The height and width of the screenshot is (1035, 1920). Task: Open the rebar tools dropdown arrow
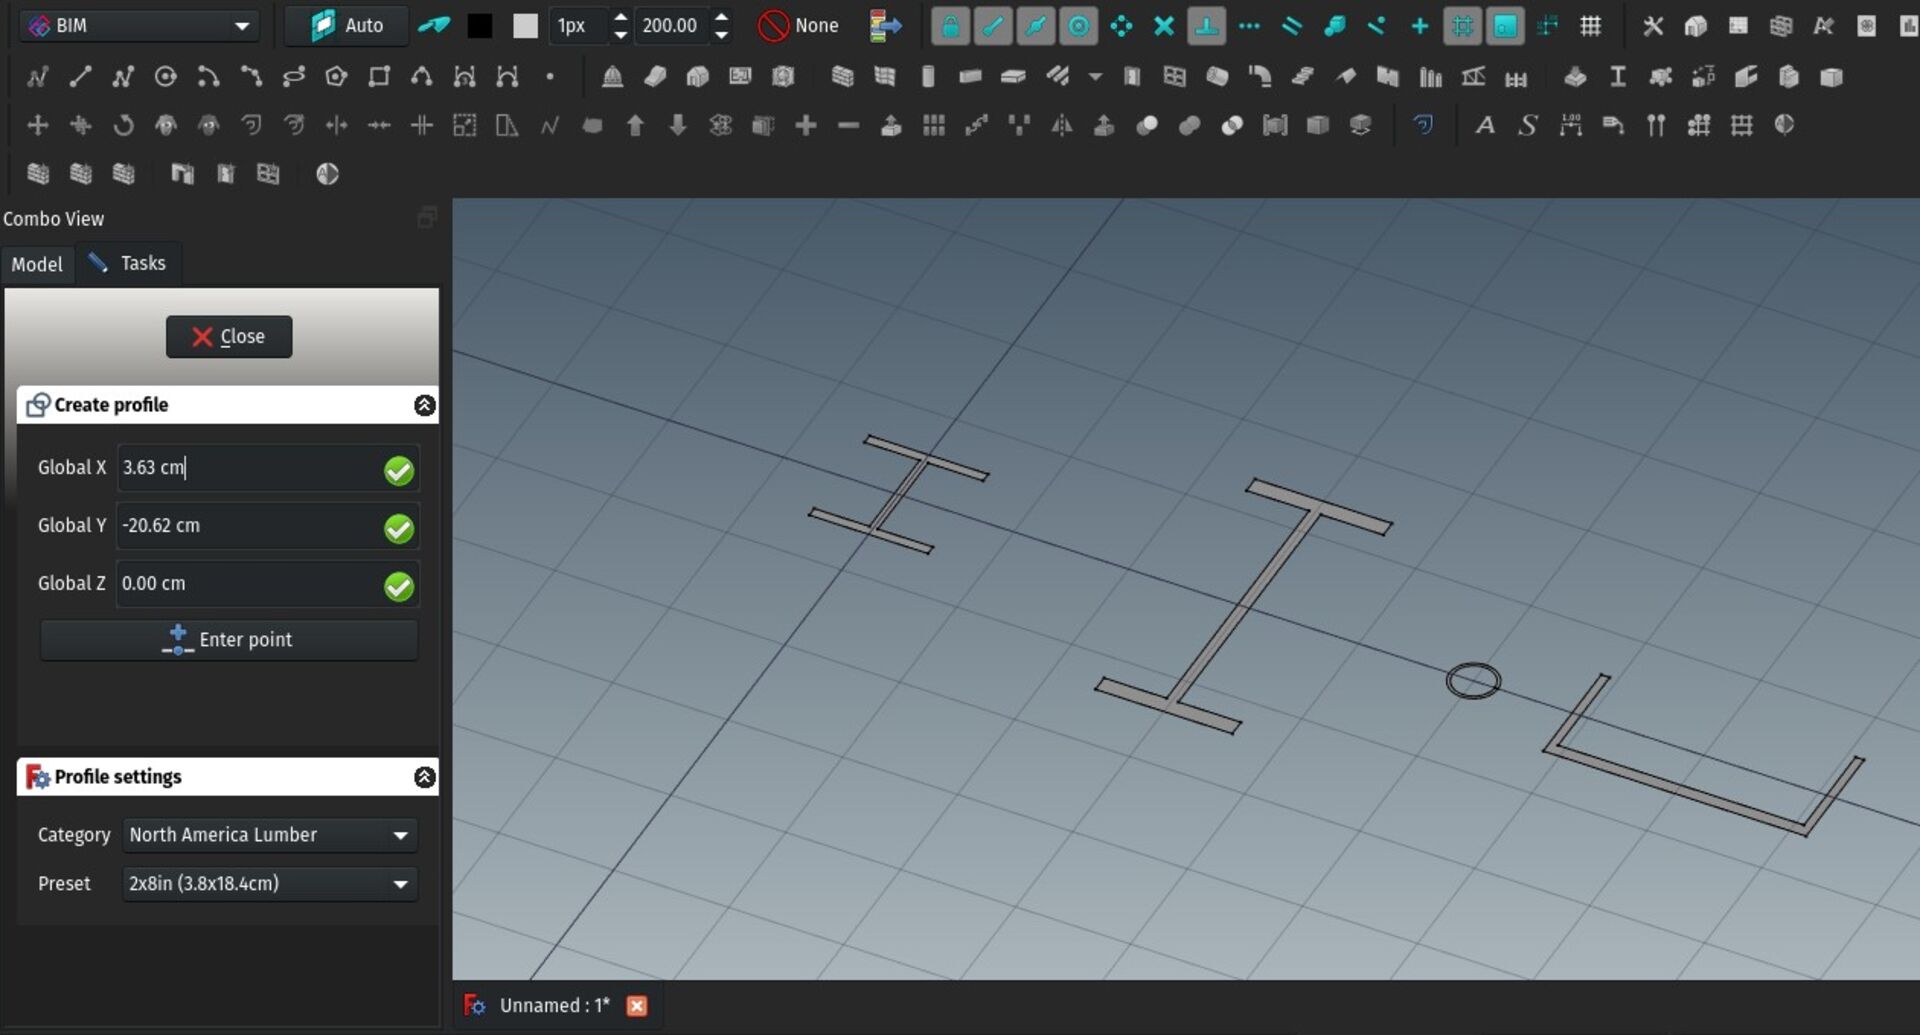[x=1096, y=76]
